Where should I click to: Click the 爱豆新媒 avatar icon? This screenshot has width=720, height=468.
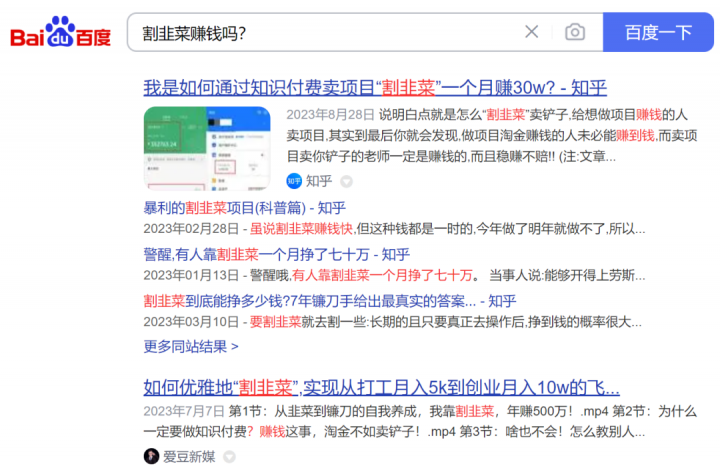click(x=151, y=456)
